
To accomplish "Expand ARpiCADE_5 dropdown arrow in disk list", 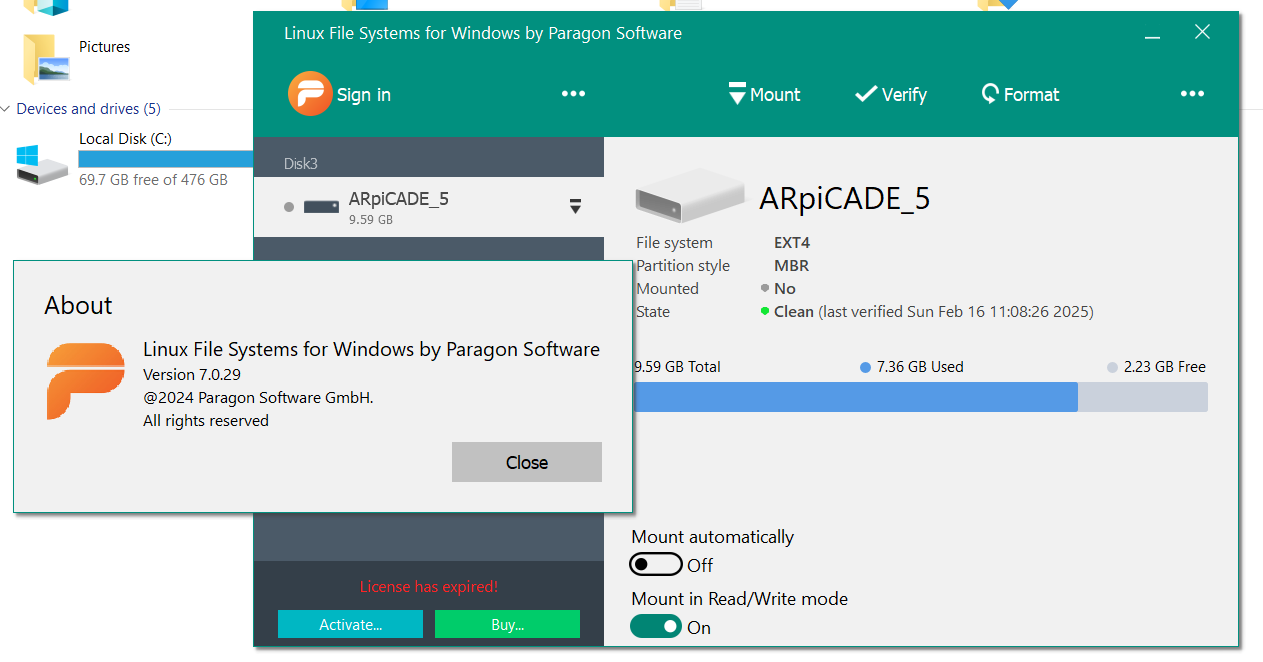I will pos(575,206).
